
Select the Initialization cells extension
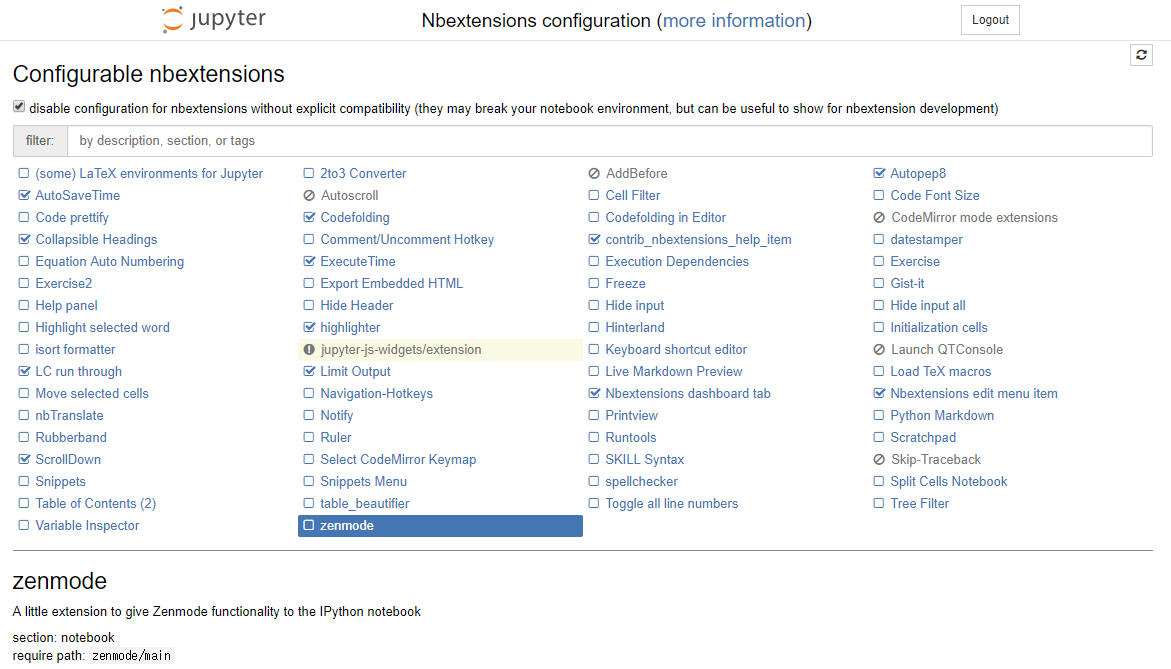click(x=939, y=327)
